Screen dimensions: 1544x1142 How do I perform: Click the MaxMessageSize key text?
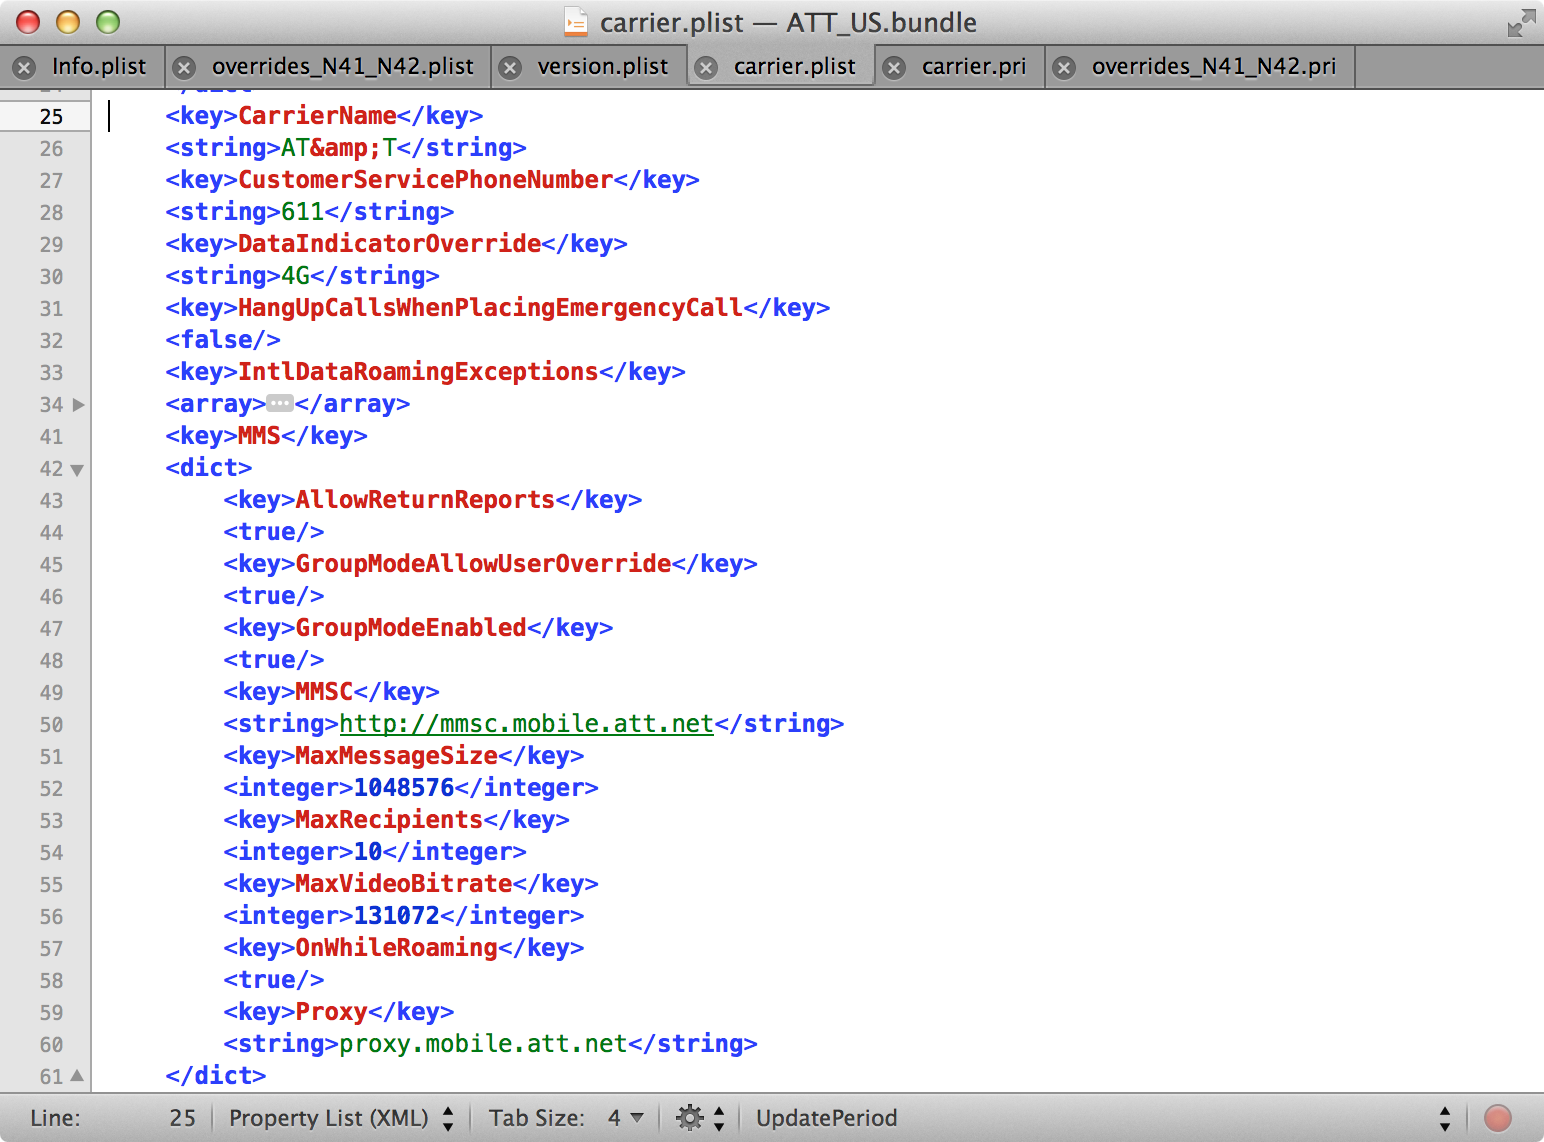397,756
